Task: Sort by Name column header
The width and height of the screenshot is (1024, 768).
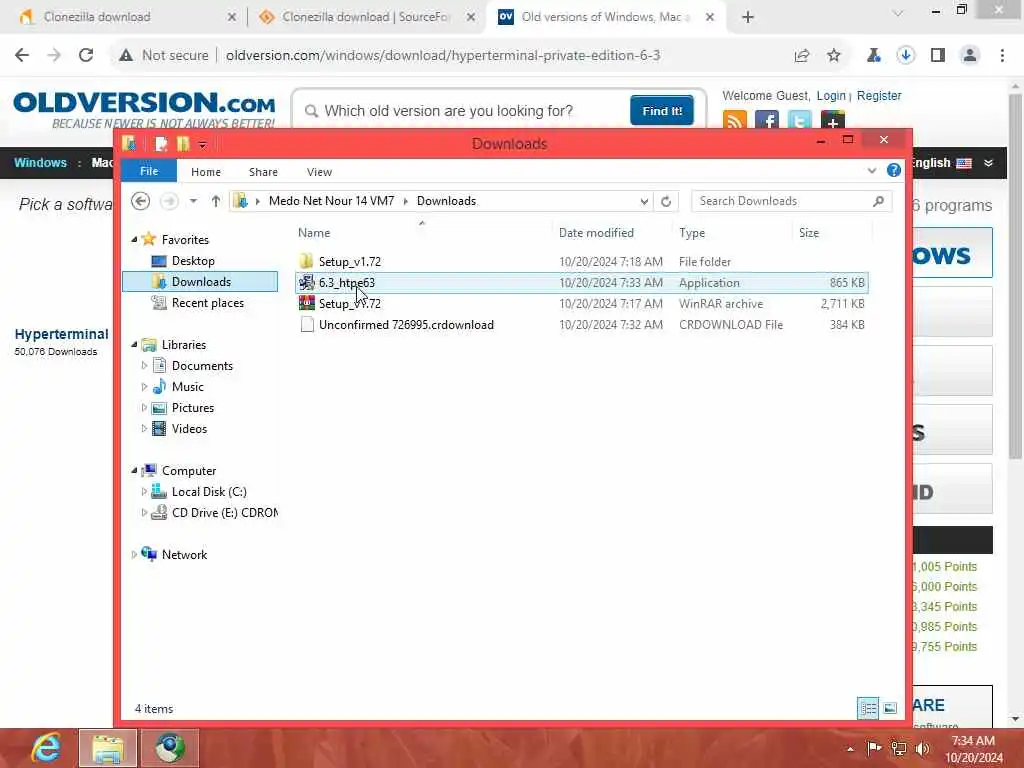Action: coord(314,232)
